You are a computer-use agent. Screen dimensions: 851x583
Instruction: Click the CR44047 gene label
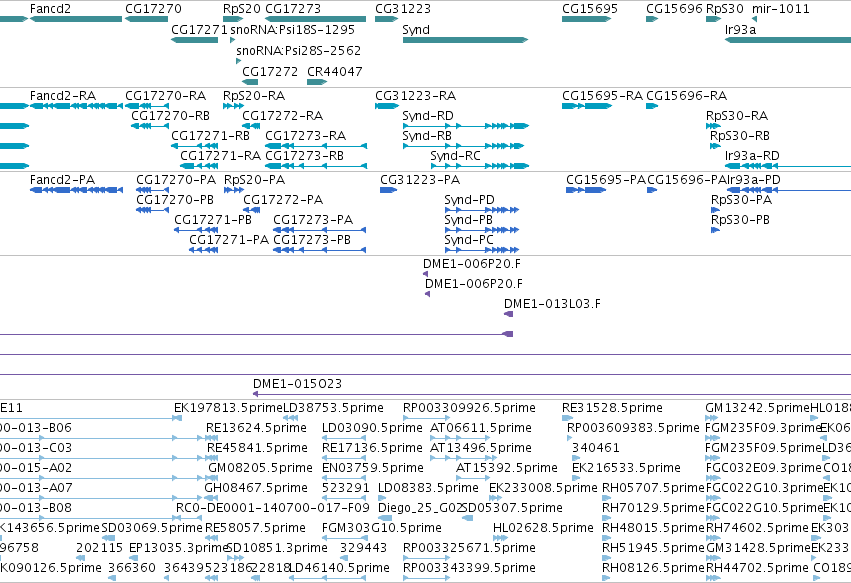tap(334, 72)
